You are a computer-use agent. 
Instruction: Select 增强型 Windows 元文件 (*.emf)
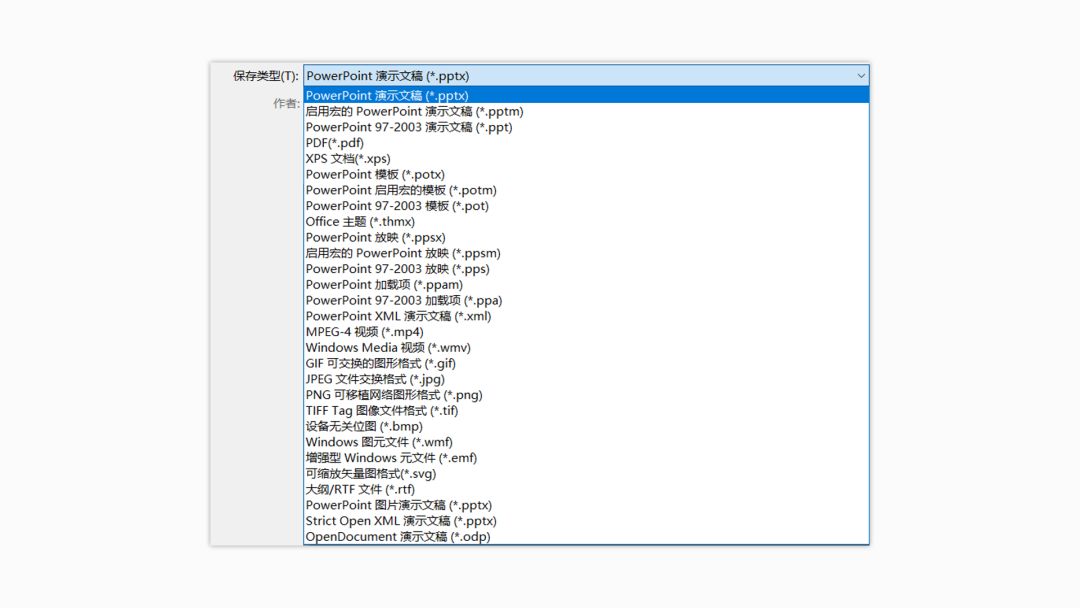(586, 459)
